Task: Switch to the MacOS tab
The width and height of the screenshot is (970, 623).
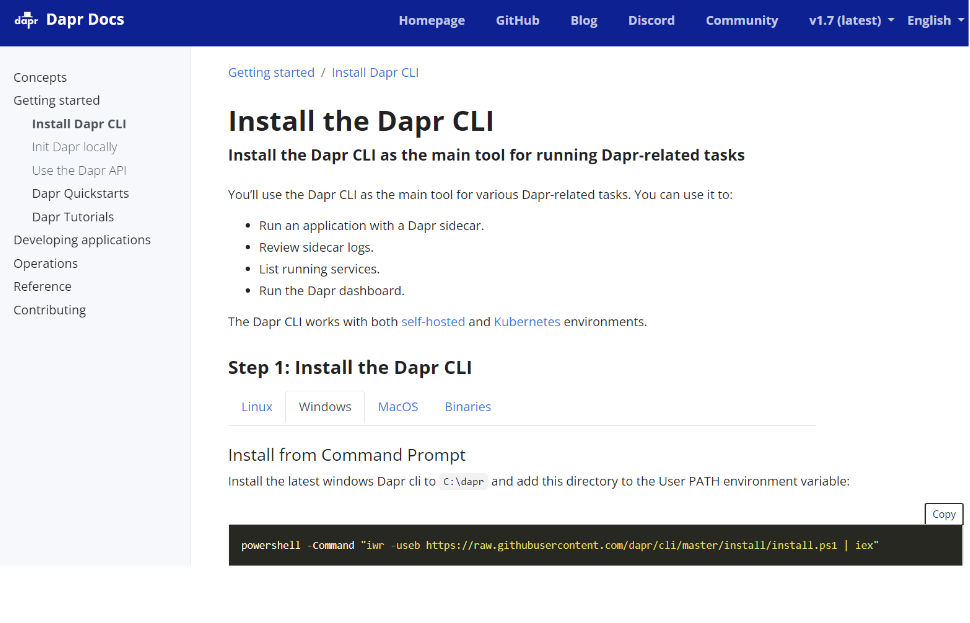Action: tap(398, 406)
